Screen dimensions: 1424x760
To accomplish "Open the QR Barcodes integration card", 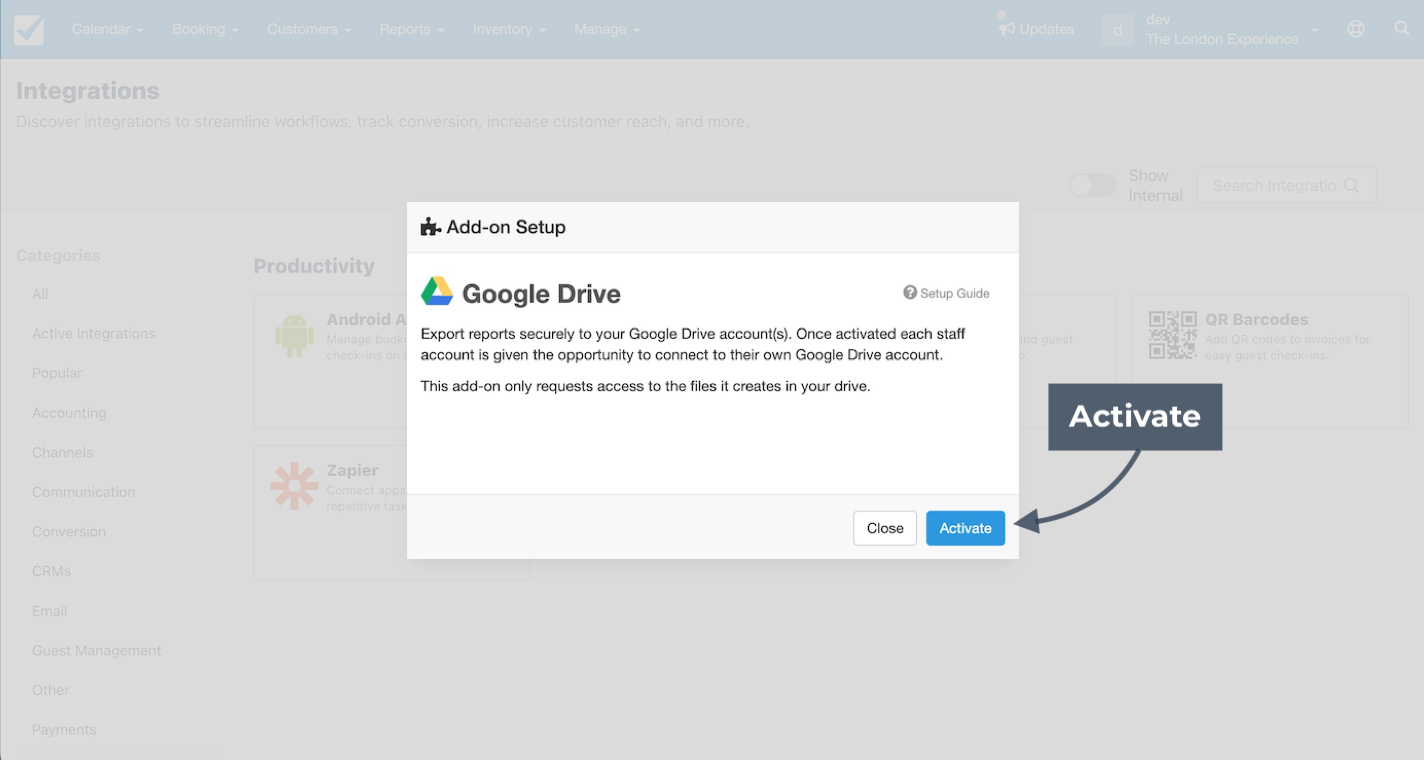I will (x=1270, y=361).
